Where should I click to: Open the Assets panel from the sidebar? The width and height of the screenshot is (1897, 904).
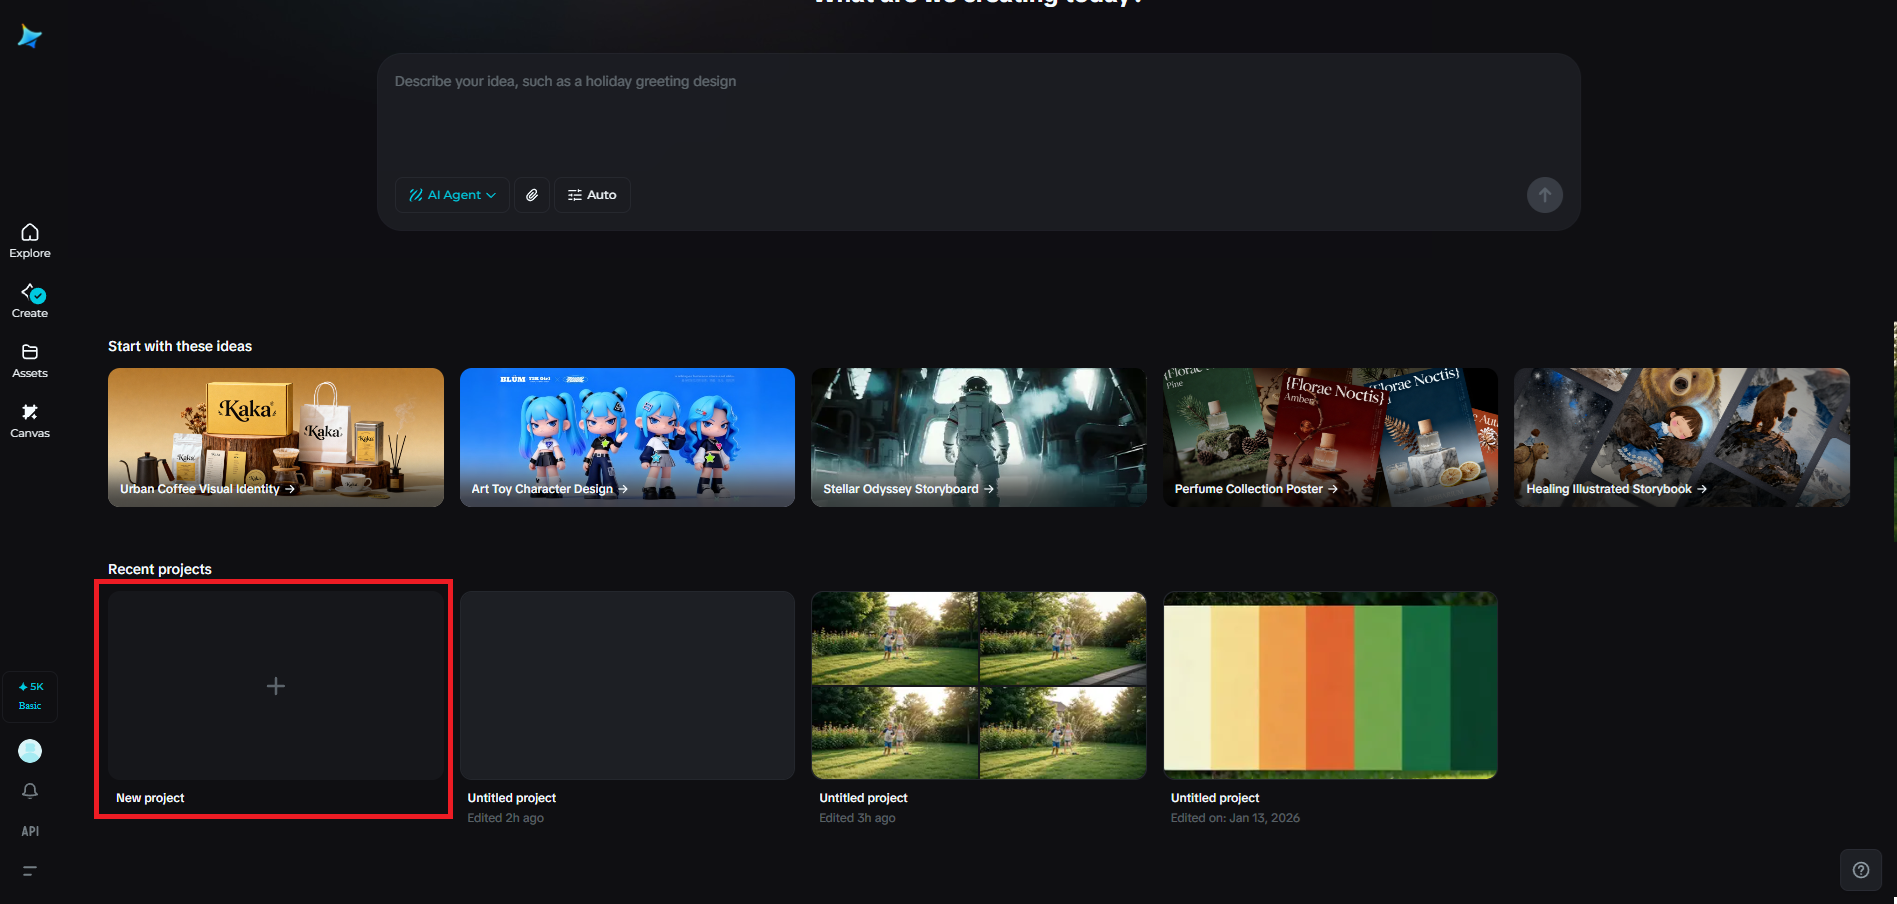point(29,359)
